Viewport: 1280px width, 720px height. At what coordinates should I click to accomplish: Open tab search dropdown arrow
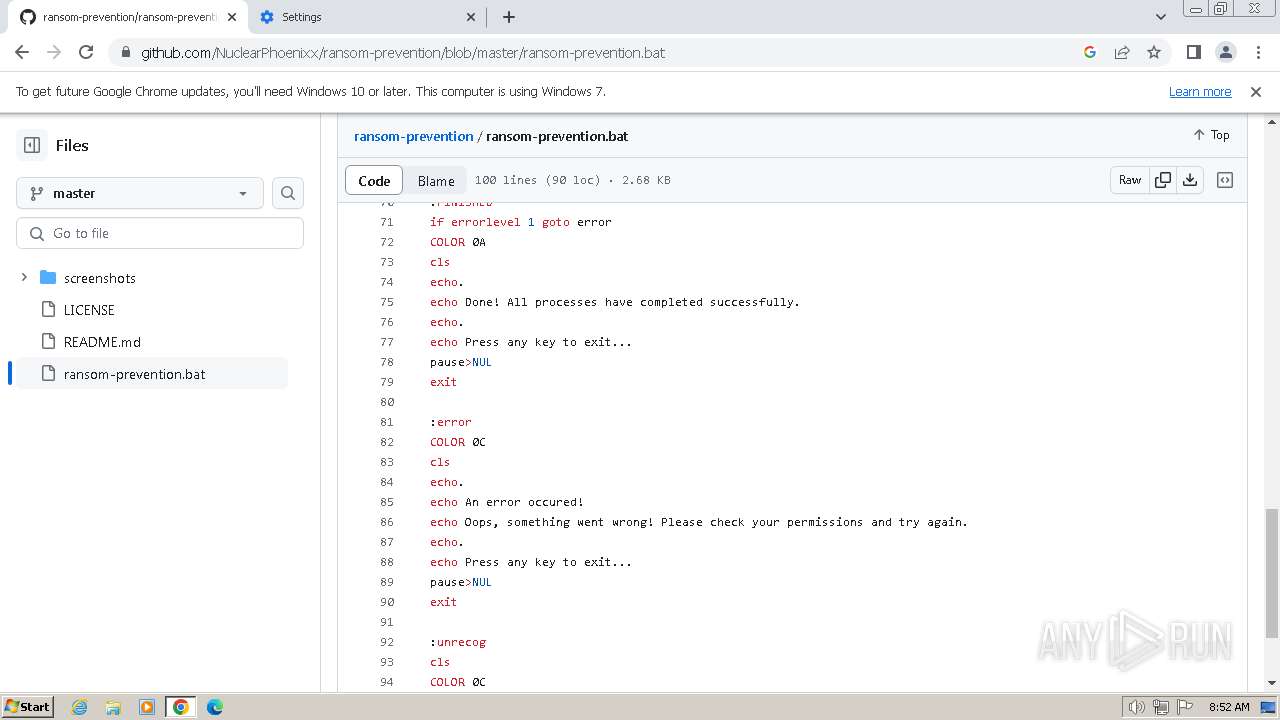[1161, 17]
